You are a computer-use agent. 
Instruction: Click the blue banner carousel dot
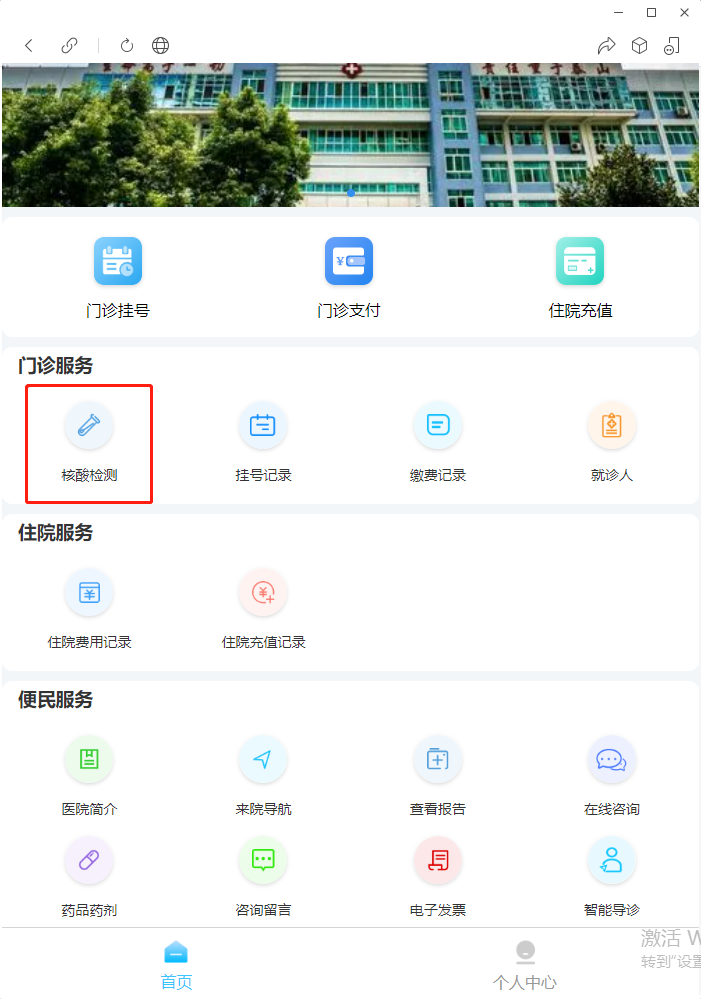(350, 192)
